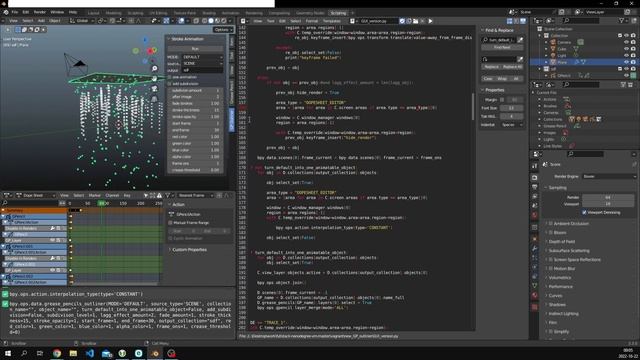Viewport: 640px width, 360px height.
Task: Toggle Manual Frame Range checkbox
Action: click(170, 223)
